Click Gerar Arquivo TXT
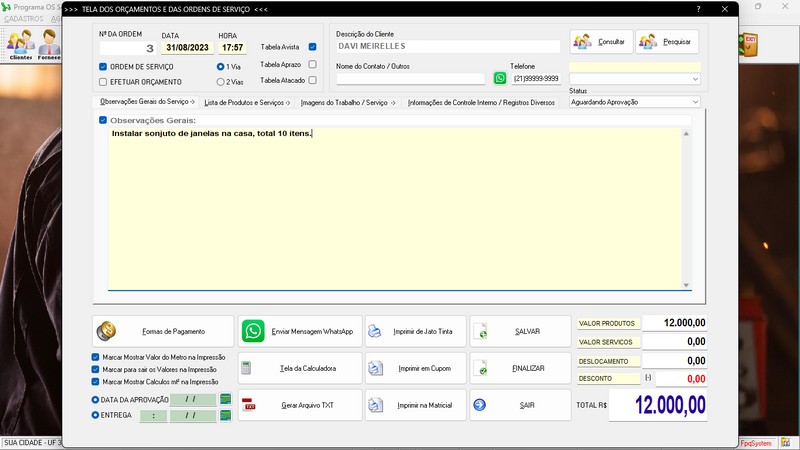Viewport: 800px width, 450px height. point(300,405)
